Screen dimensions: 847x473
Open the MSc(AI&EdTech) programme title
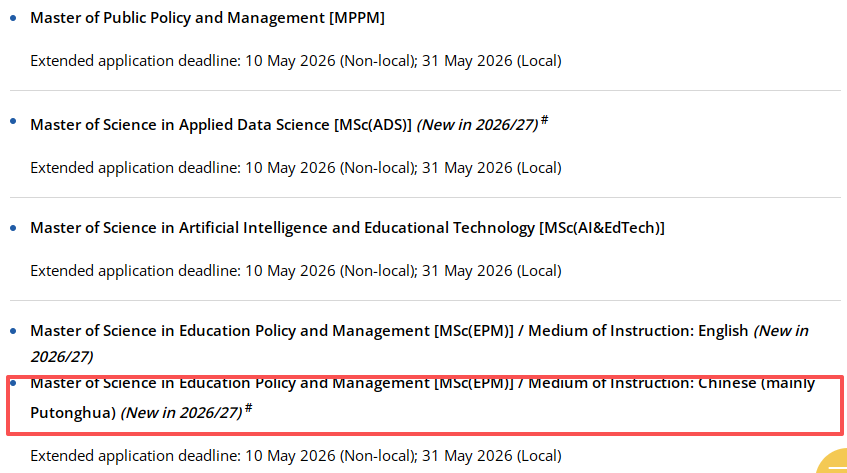coord(347,228)
